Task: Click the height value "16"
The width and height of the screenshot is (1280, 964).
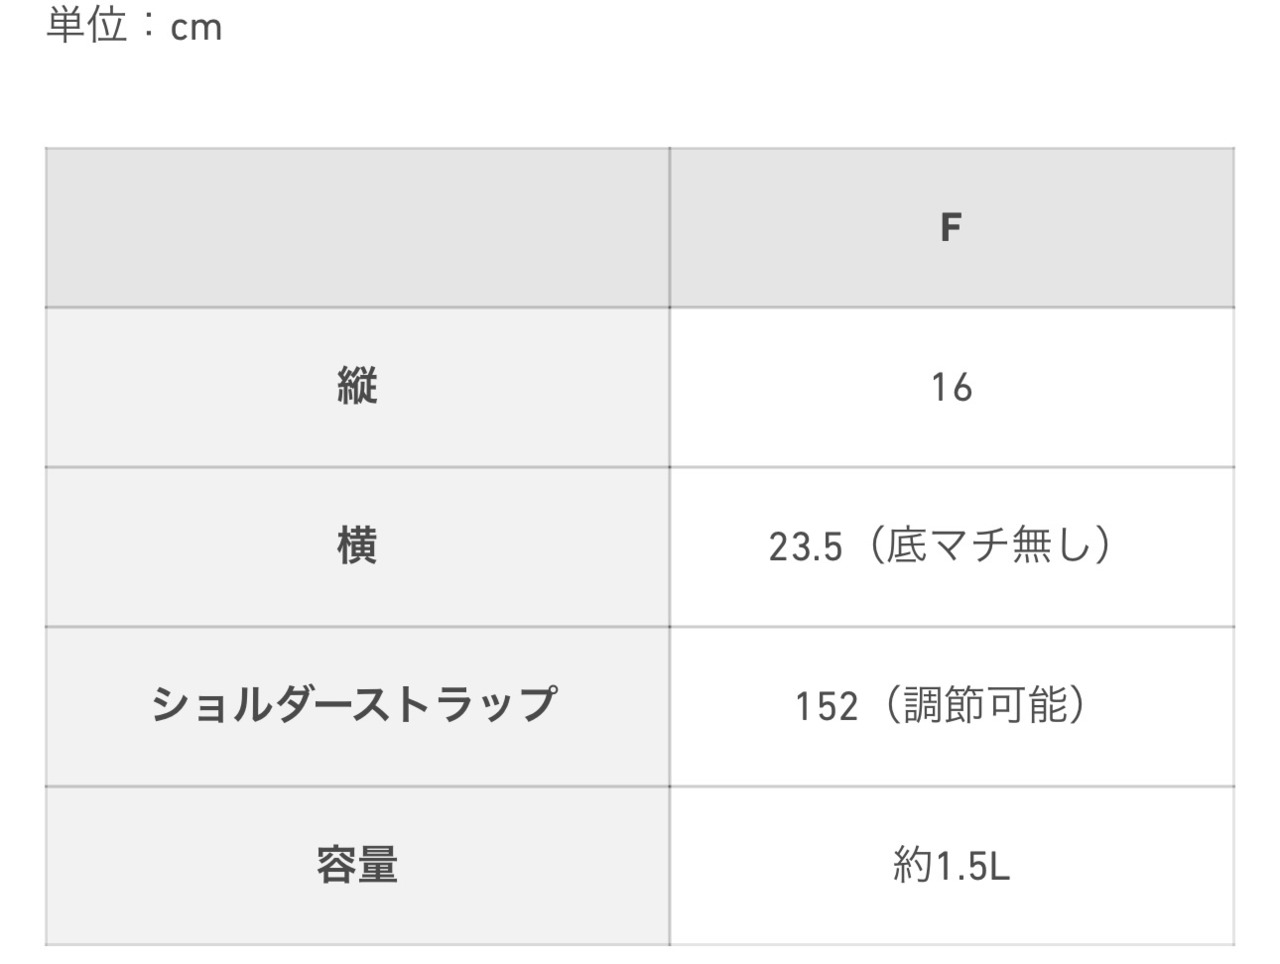Action: tap(951, 387)
